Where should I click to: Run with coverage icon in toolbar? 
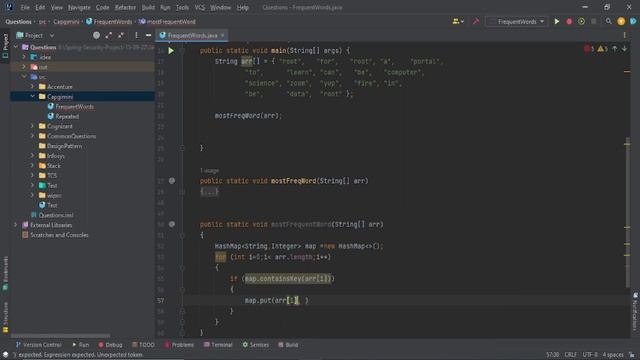[x=581, y=21]
